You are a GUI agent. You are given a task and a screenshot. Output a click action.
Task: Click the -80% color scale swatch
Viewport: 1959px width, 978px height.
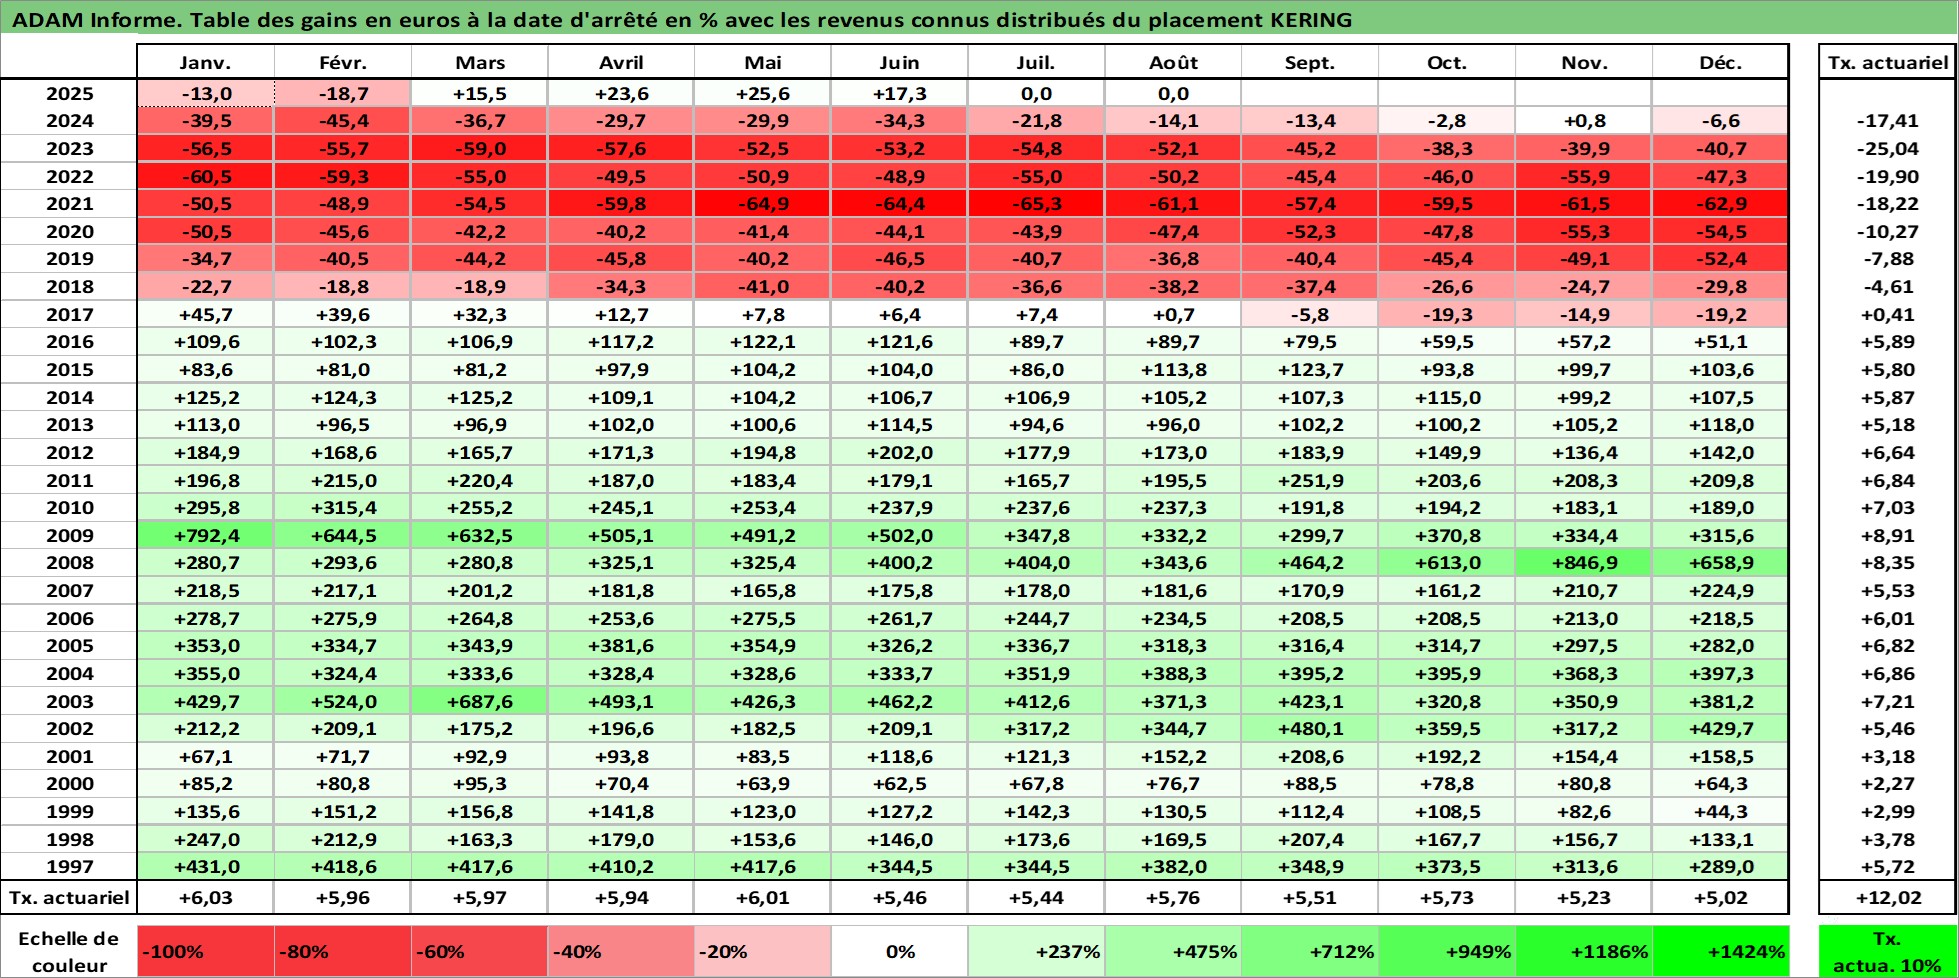[x=342, y=951]
